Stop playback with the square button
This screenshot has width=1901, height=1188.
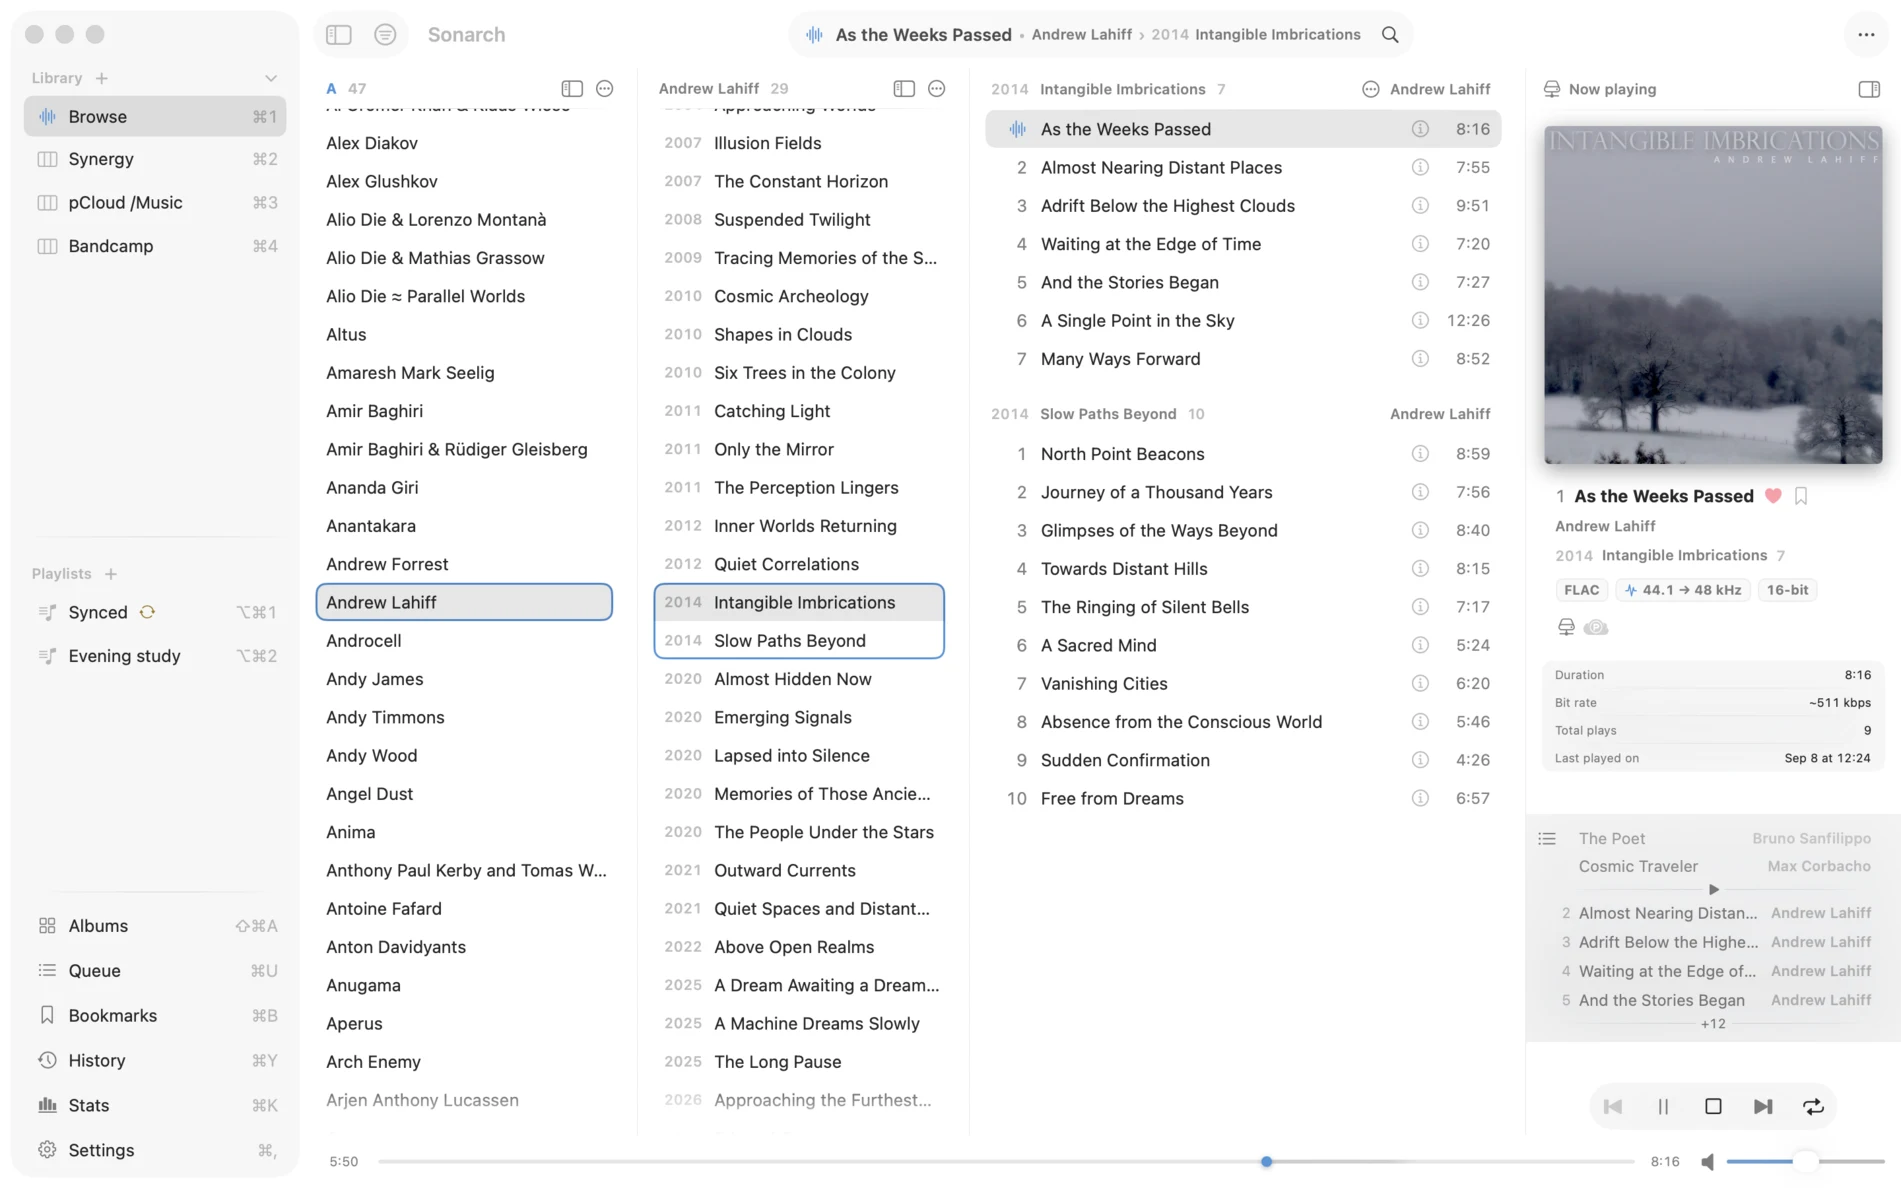tap(1713, 1106)
